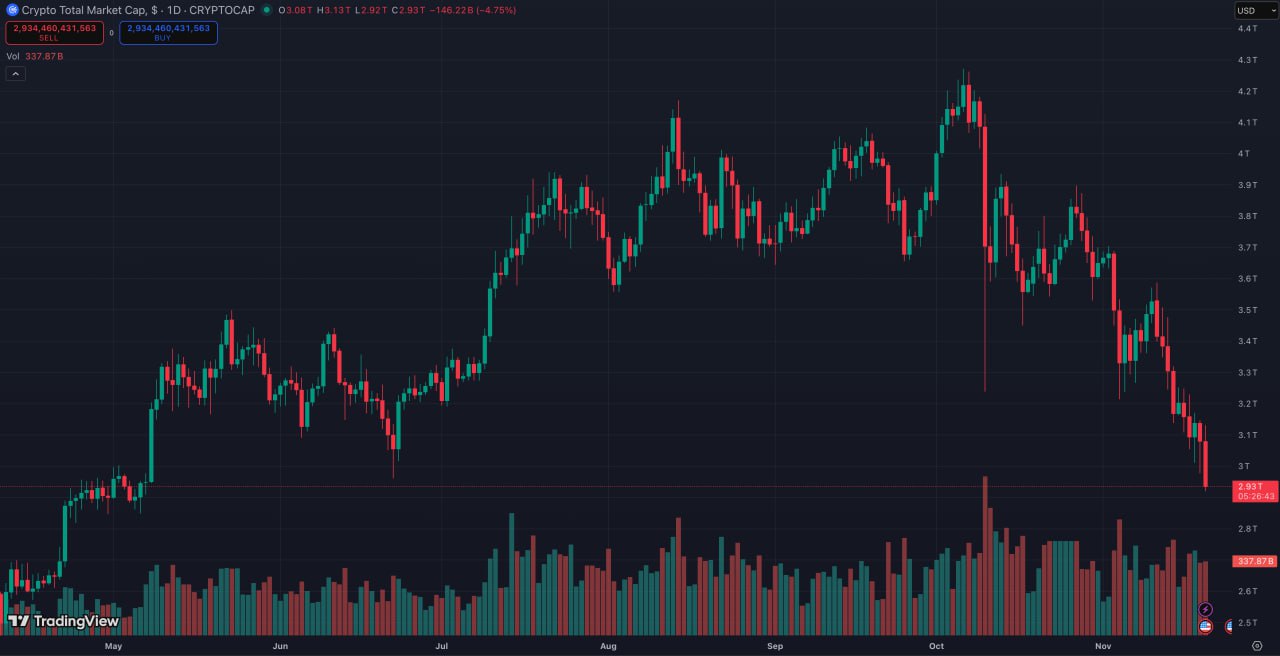Click the 2.93T current price label
The width and height of the screenshot is (1280, 656).
coord(1255,486)
